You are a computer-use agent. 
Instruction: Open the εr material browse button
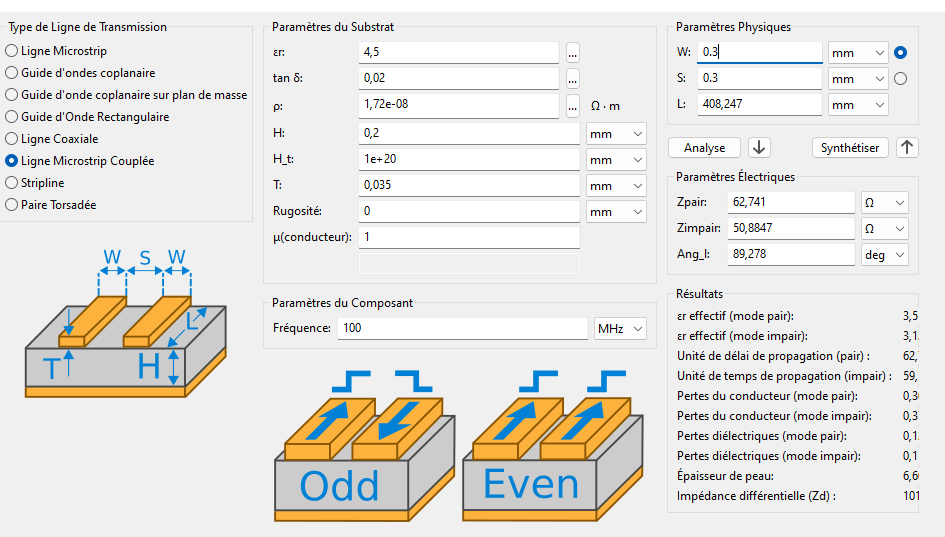[x=573, y=52]
